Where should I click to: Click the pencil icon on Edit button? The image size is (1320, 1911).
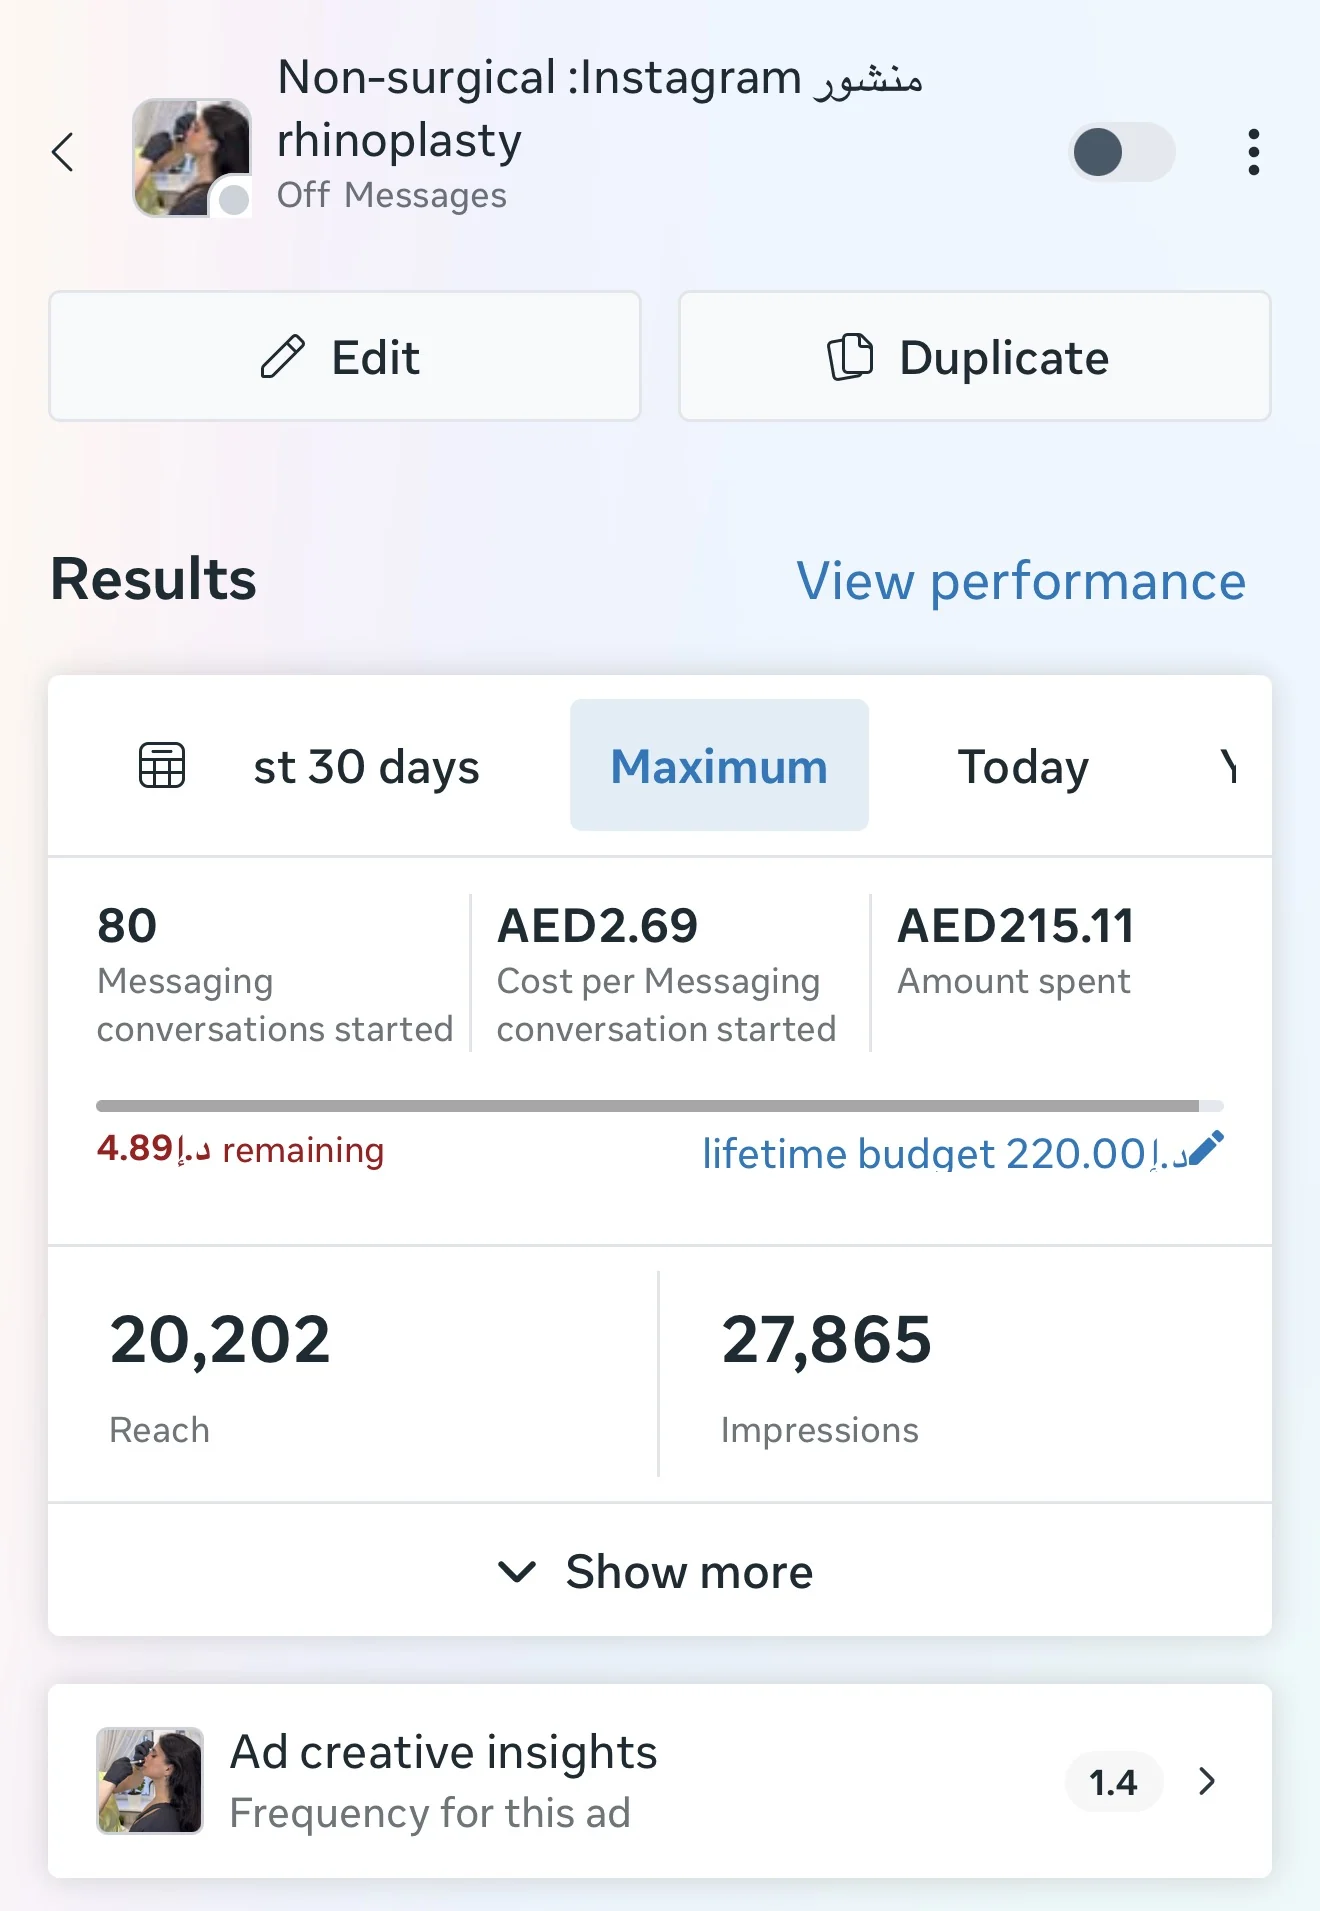point(282,357)
